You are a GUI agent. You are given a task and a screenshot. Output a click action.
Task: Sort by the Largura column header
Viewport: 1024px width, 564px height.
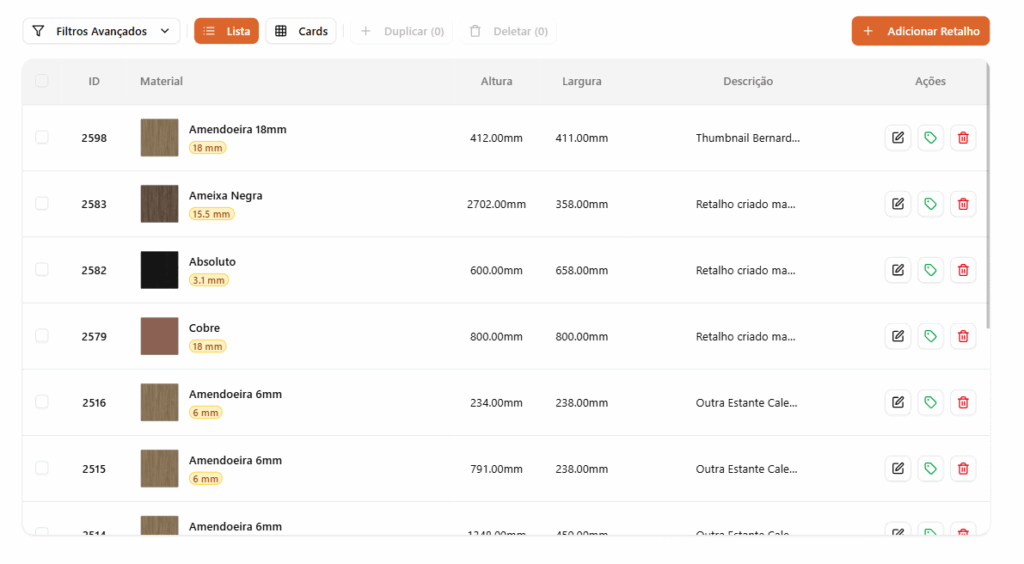pos(581,81)
